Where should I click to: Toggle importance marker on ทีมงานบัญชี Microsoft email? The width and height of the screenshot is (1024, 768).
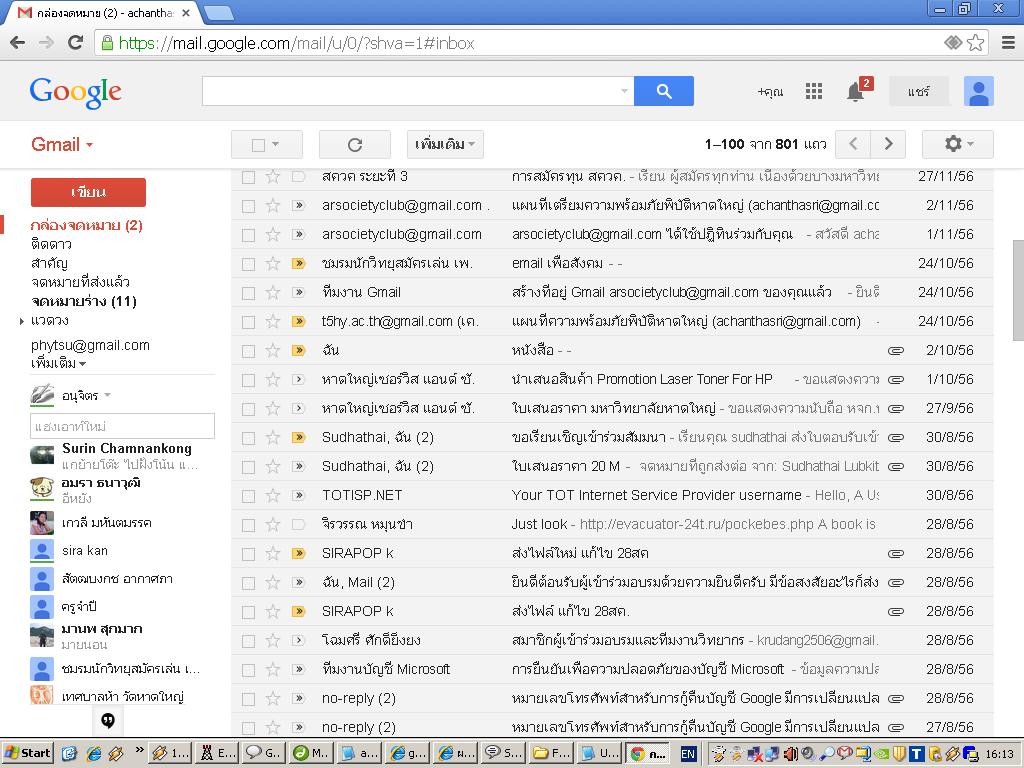pyautogui.click(x=298, y=669)
